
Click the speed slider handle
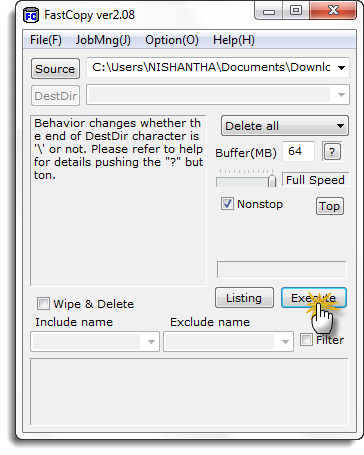point(272,180)
